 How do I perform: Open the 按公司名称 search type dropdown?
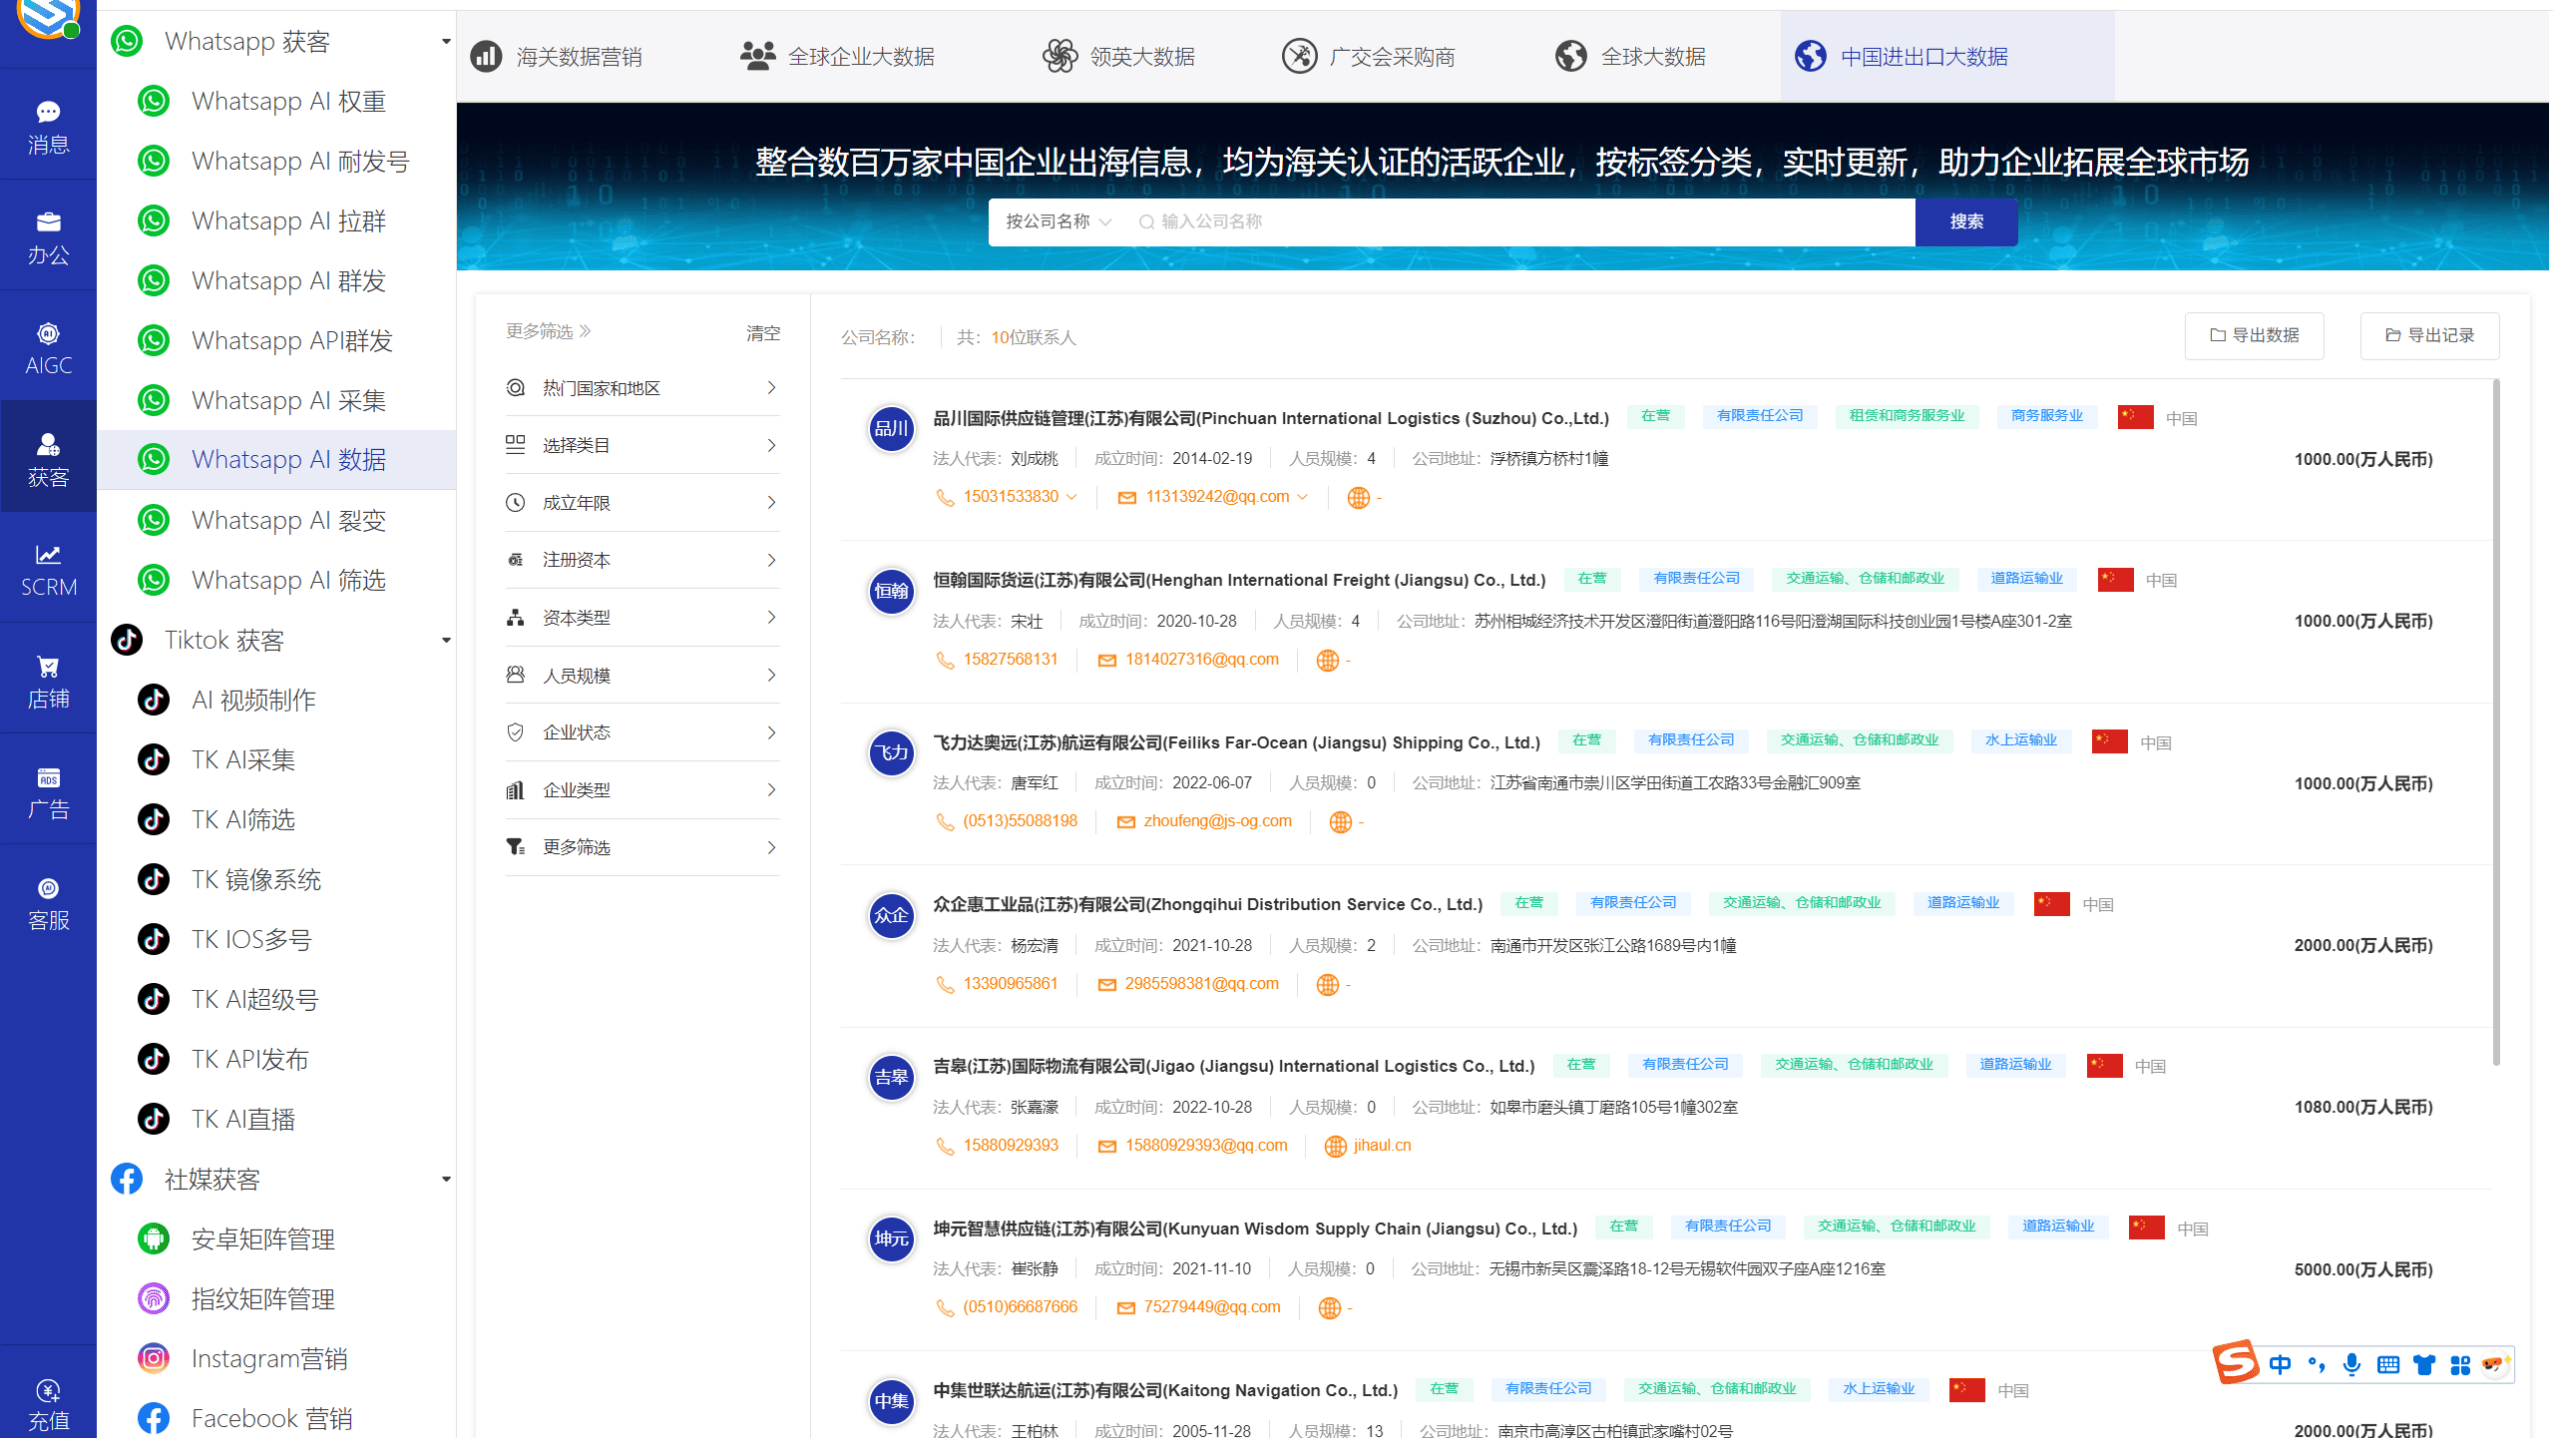(x=1056, y=222)
